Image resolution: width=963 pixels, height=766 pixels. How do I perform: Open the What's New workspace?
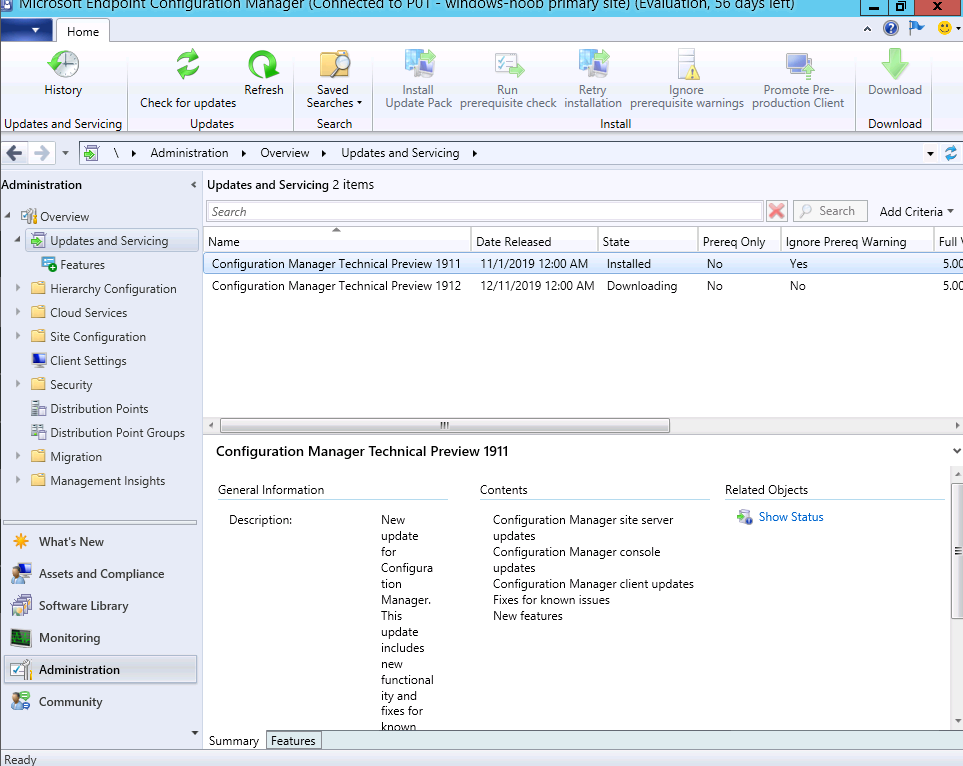click(x=100, y=541)
